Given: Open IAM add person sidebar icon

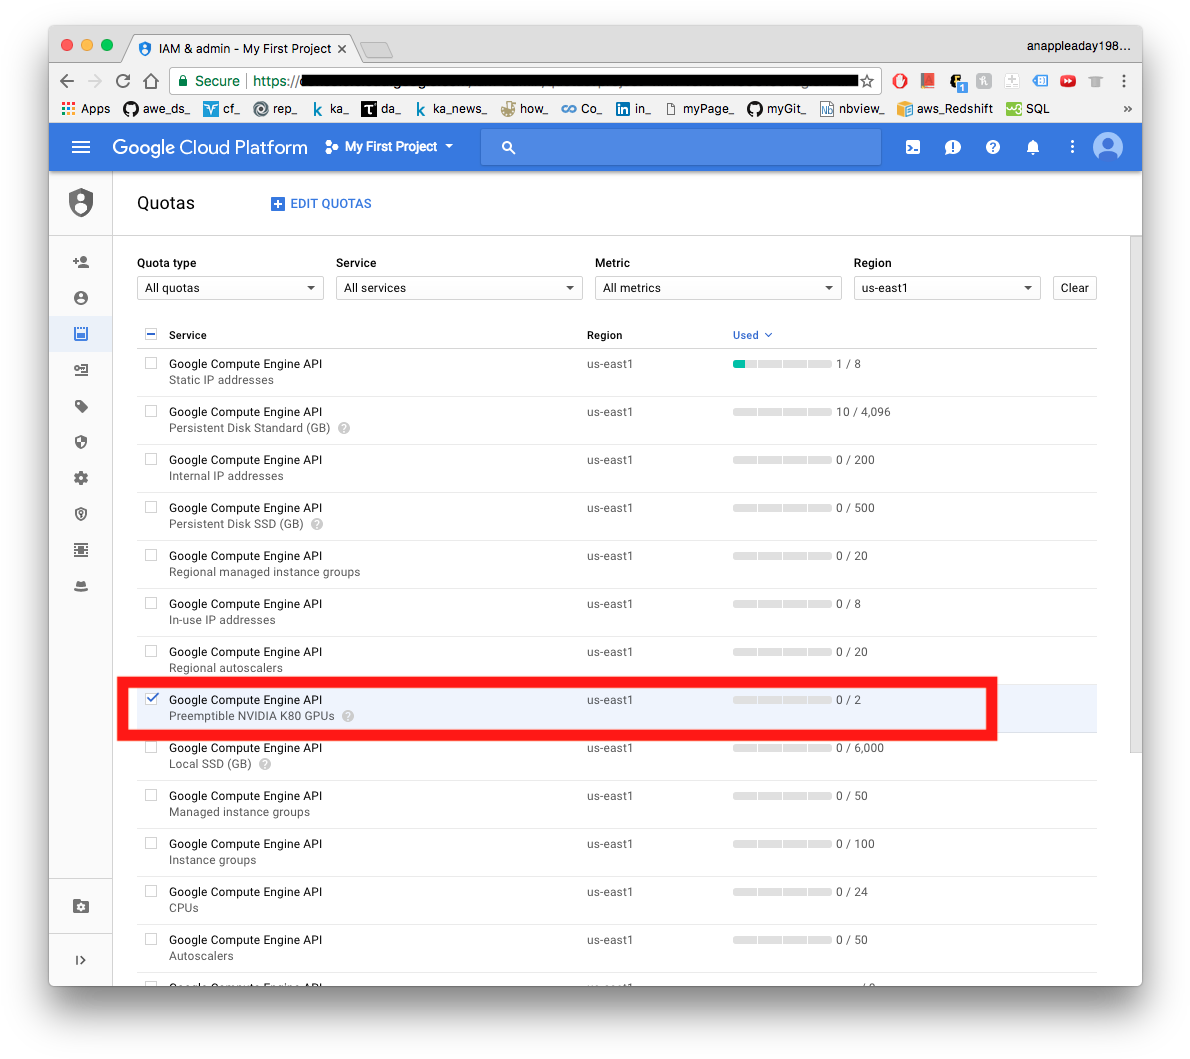Looking at the screenshot, I should point(81,262).
